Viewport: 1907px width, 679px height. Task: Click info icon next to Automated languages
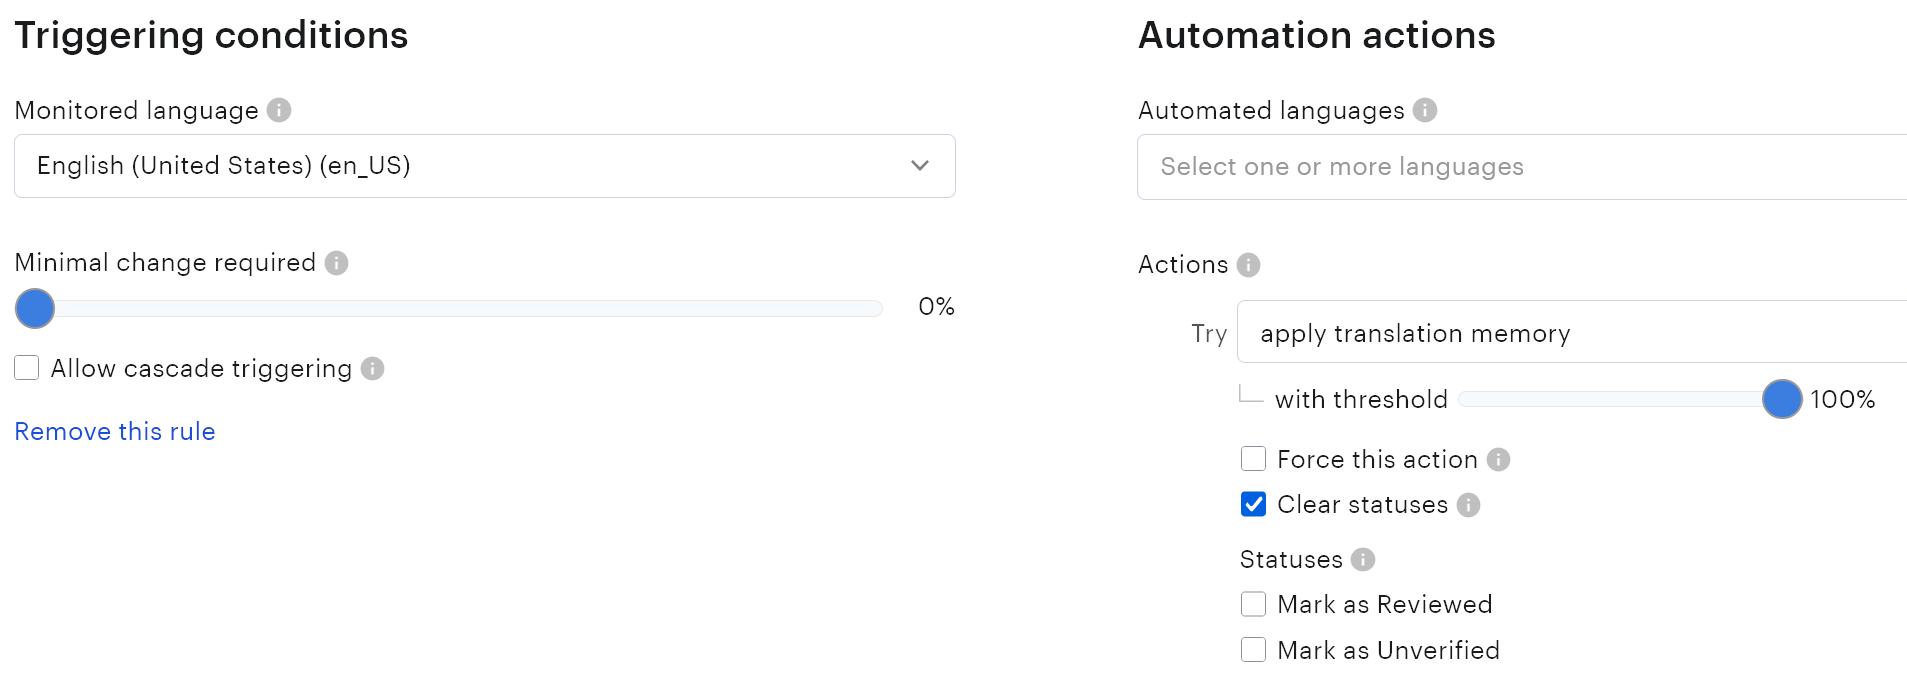pyautogui.click(x=1425, y=110)
